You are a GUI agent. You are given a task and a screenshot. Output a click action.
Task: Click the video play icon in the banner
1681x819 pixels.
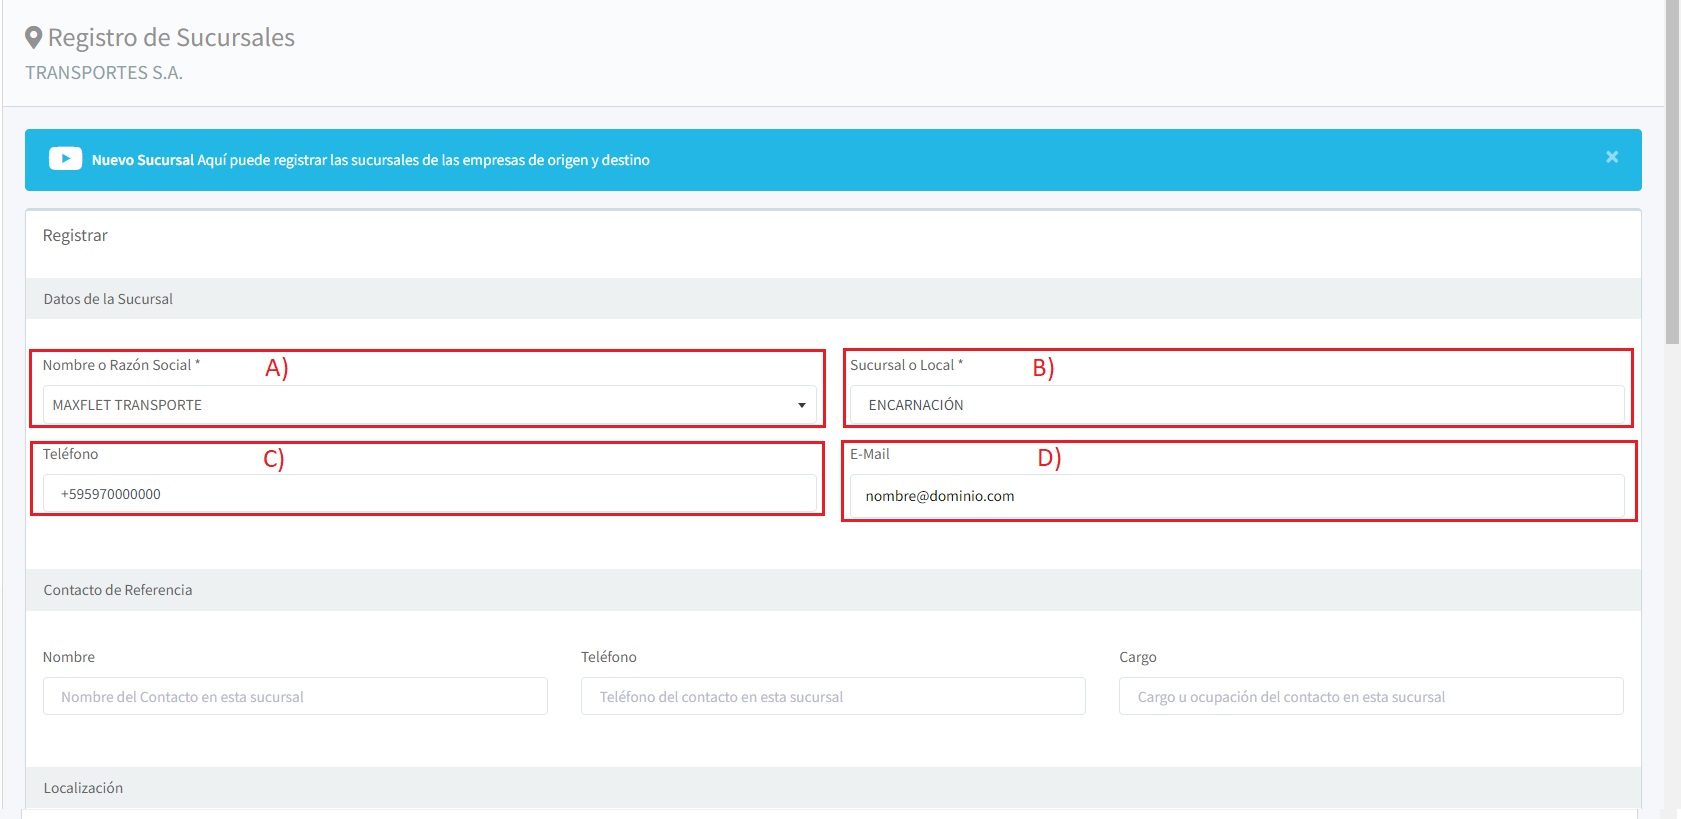(x=65, y=159)
